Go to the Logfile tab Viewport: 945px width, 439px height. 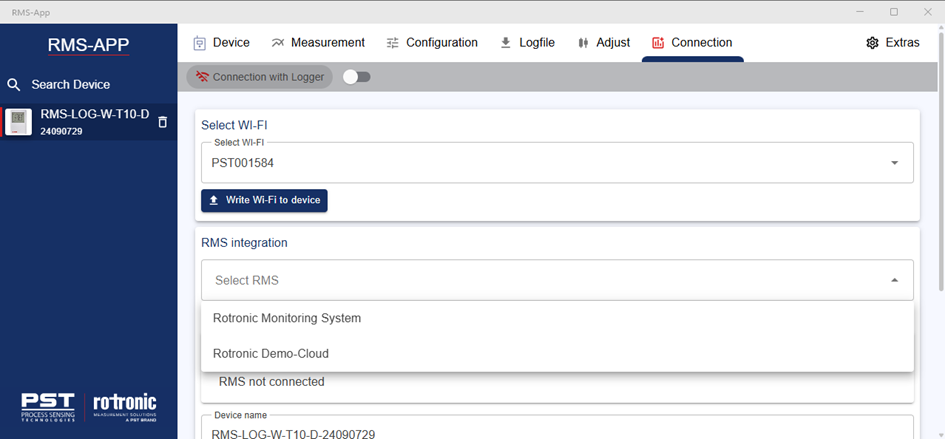[x=527, y=43]
